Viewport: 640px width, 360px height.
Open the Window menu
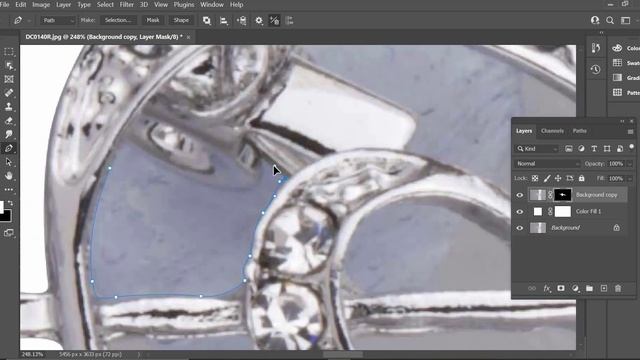click(x=212, y=4)
